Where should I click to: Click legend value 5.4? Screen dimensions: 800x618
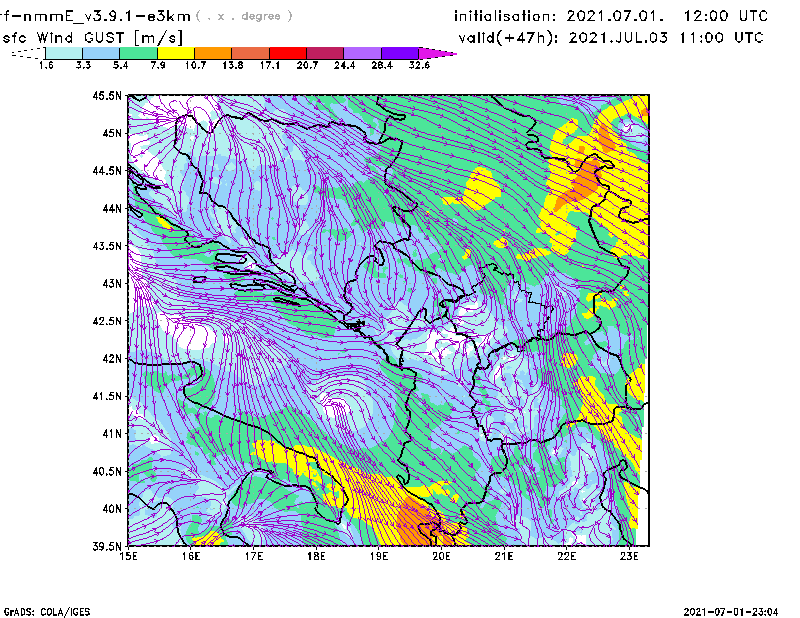pos(120,65)
